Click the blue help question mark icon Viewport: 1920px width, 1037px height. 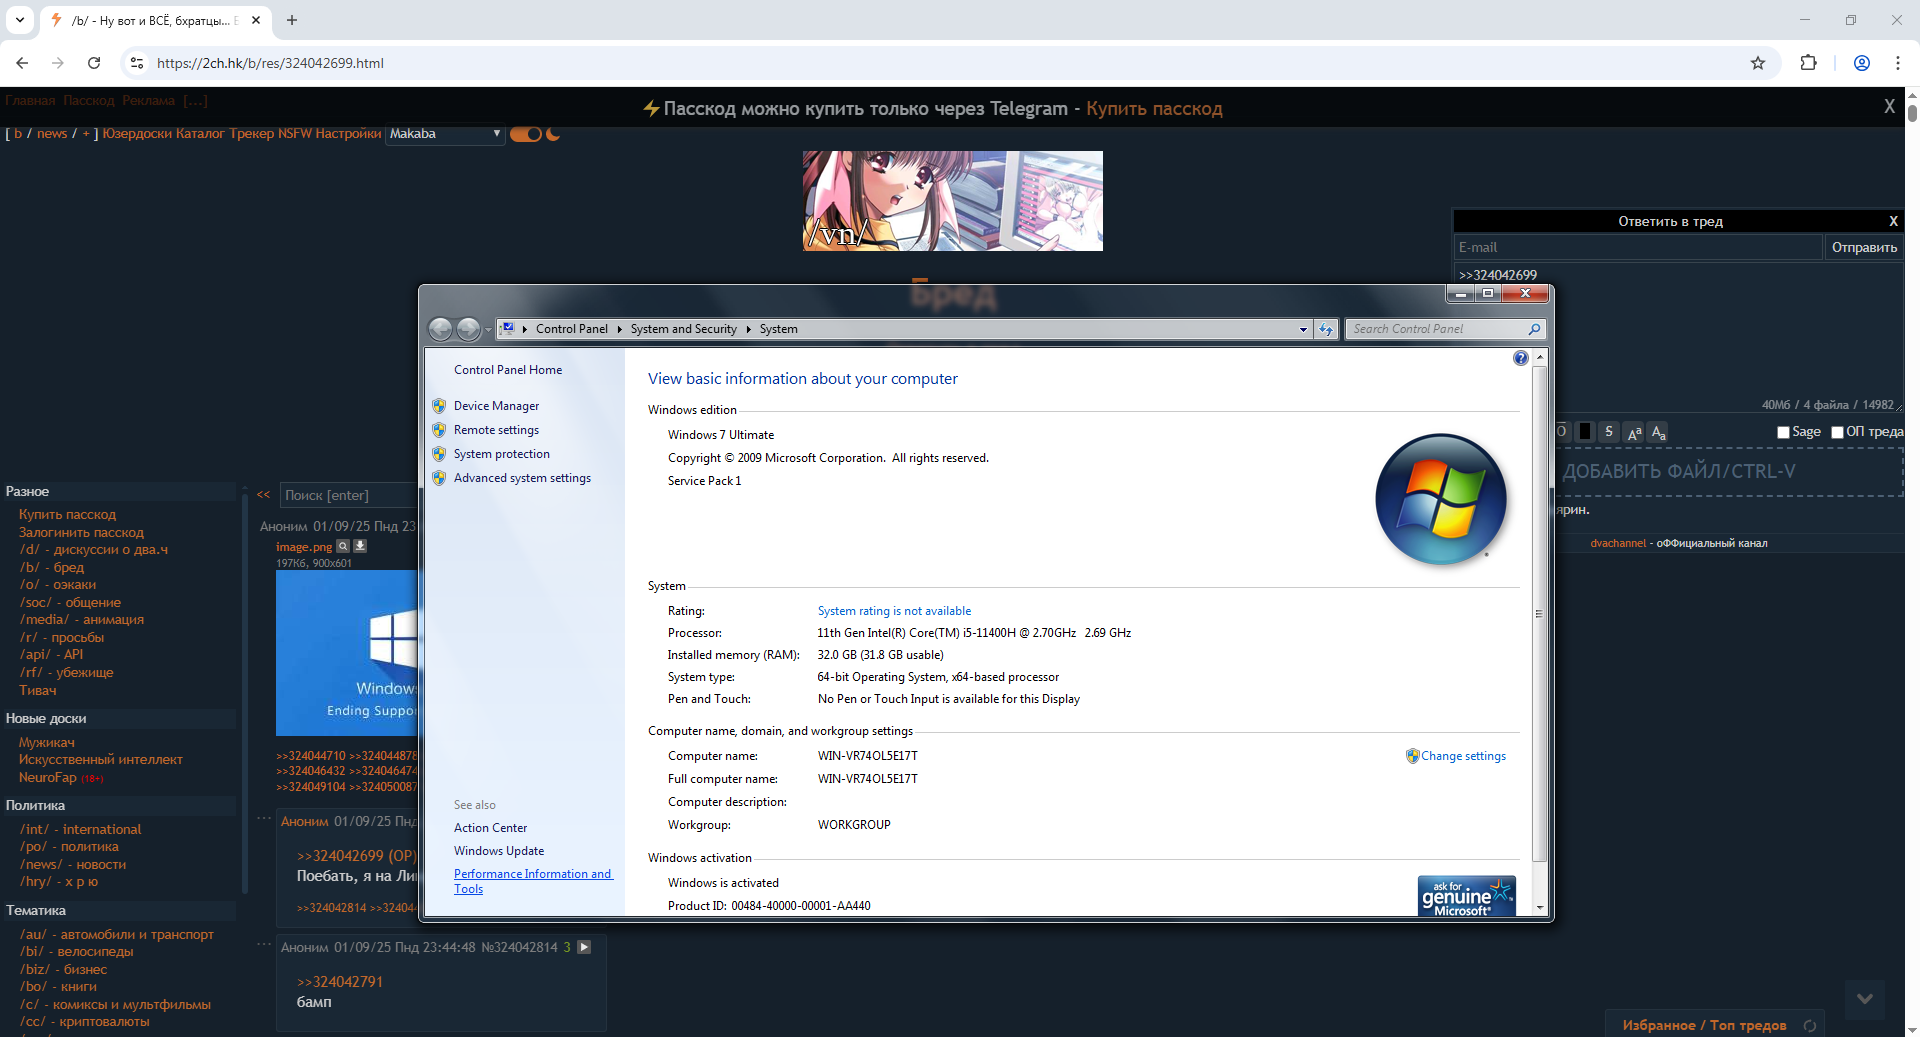click(1521, 358)
